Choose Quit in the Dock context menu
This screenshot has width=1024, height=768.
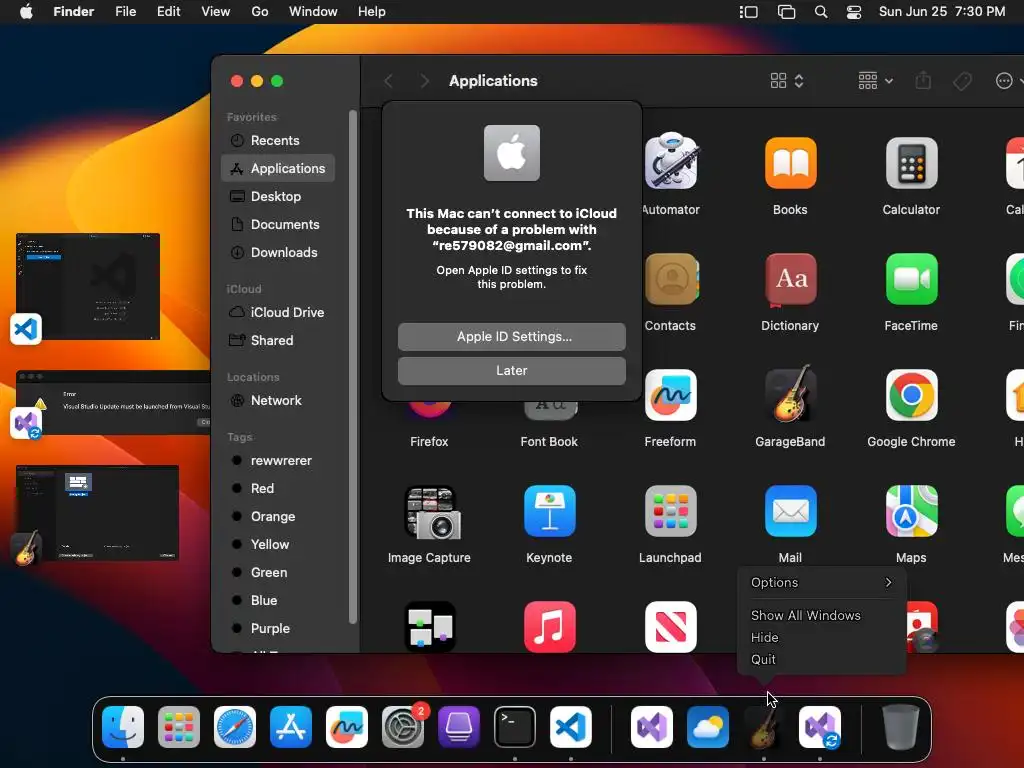(x=763, y=660)
